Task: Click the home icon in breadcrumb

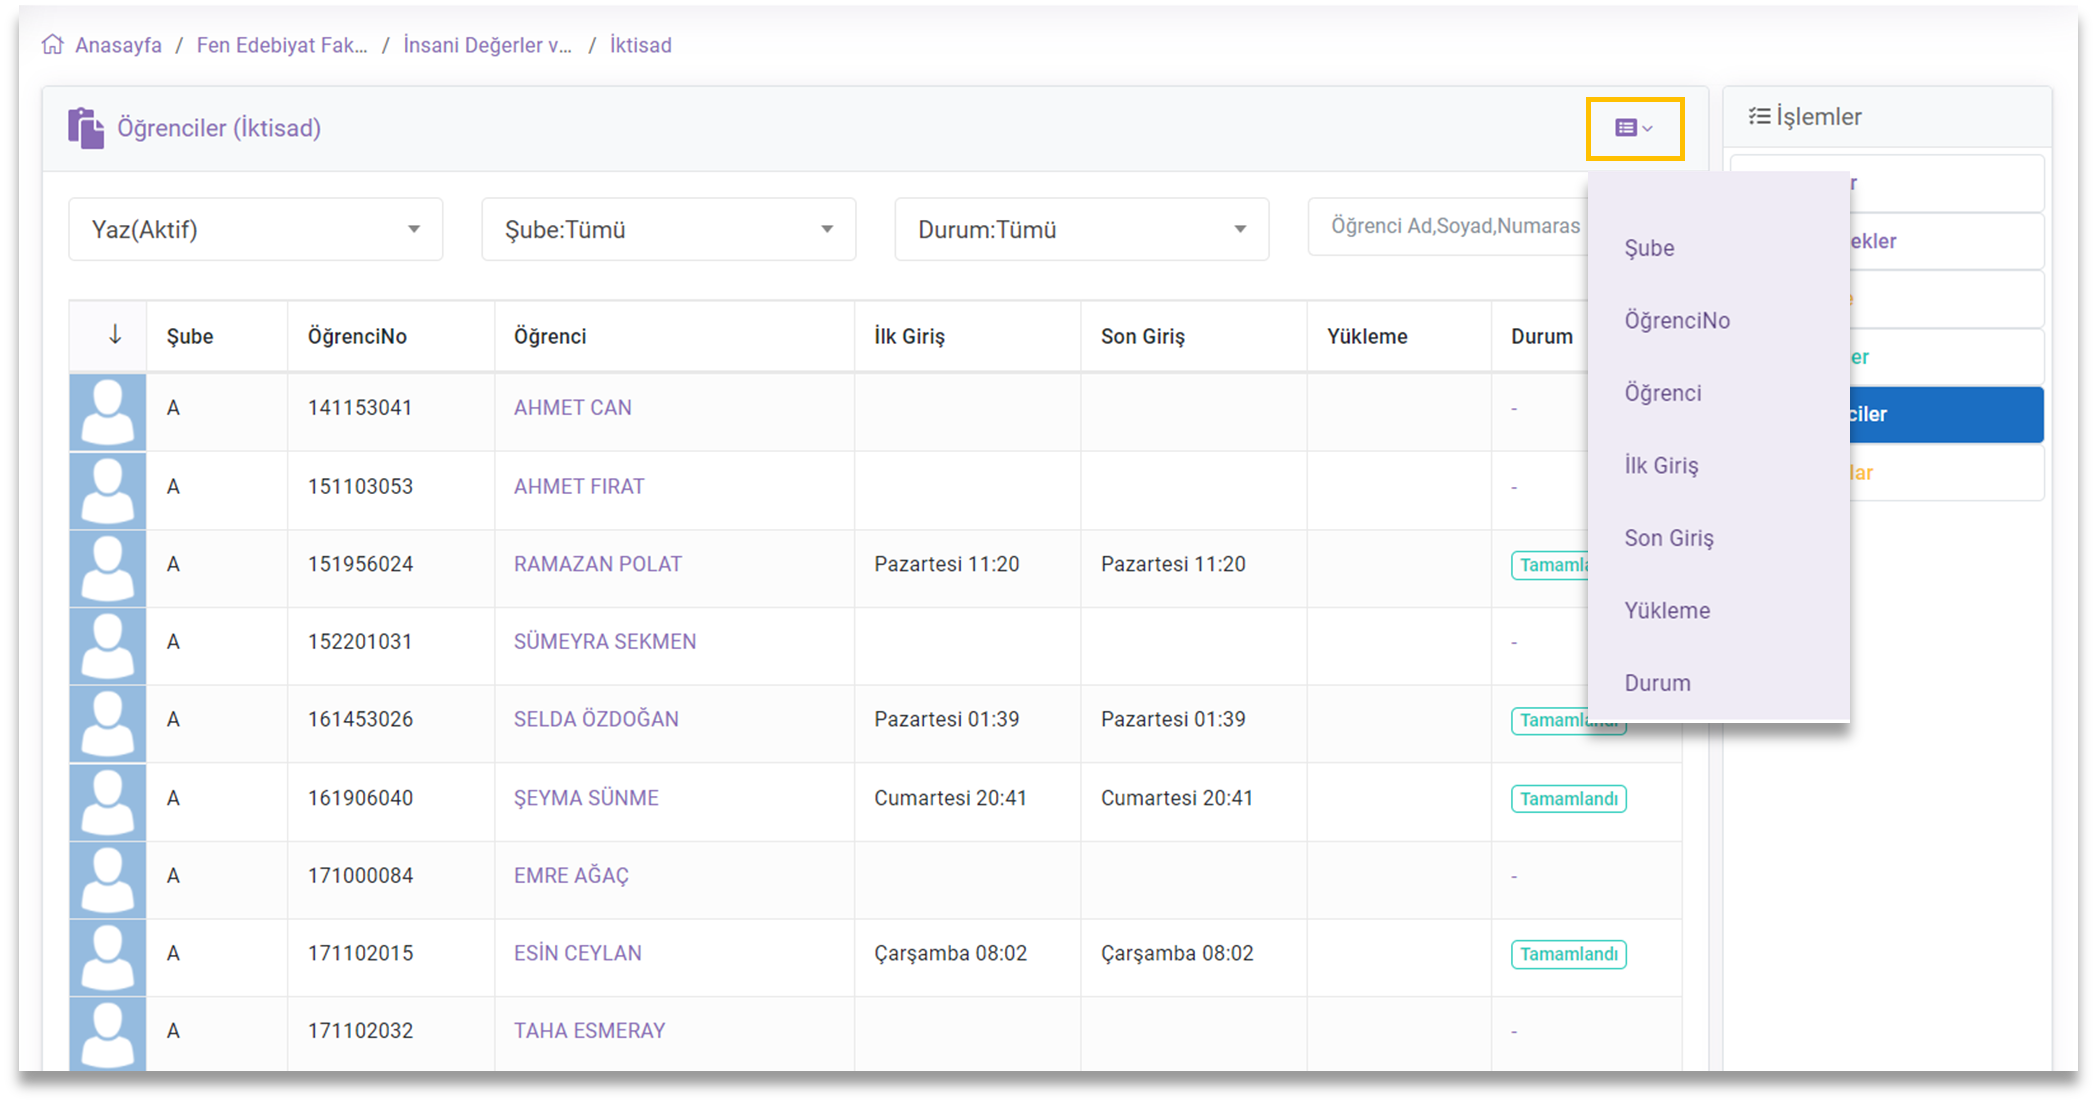Action: click(x=52, y=45)
